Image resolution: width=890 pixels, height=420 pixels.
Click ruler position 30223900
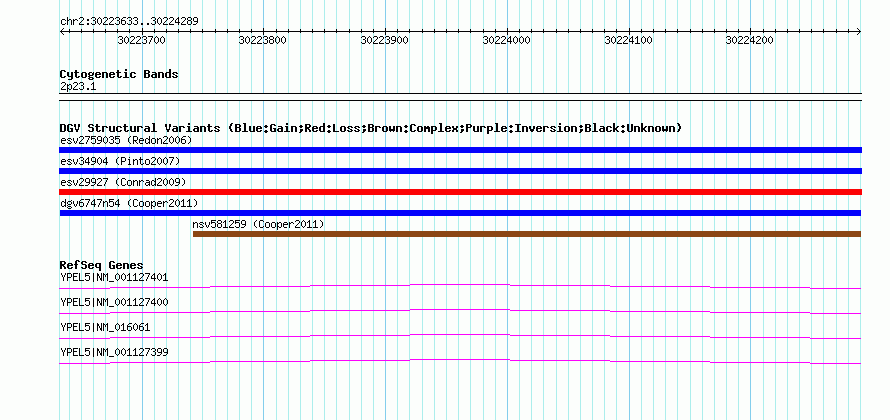[x=385, y=40]
